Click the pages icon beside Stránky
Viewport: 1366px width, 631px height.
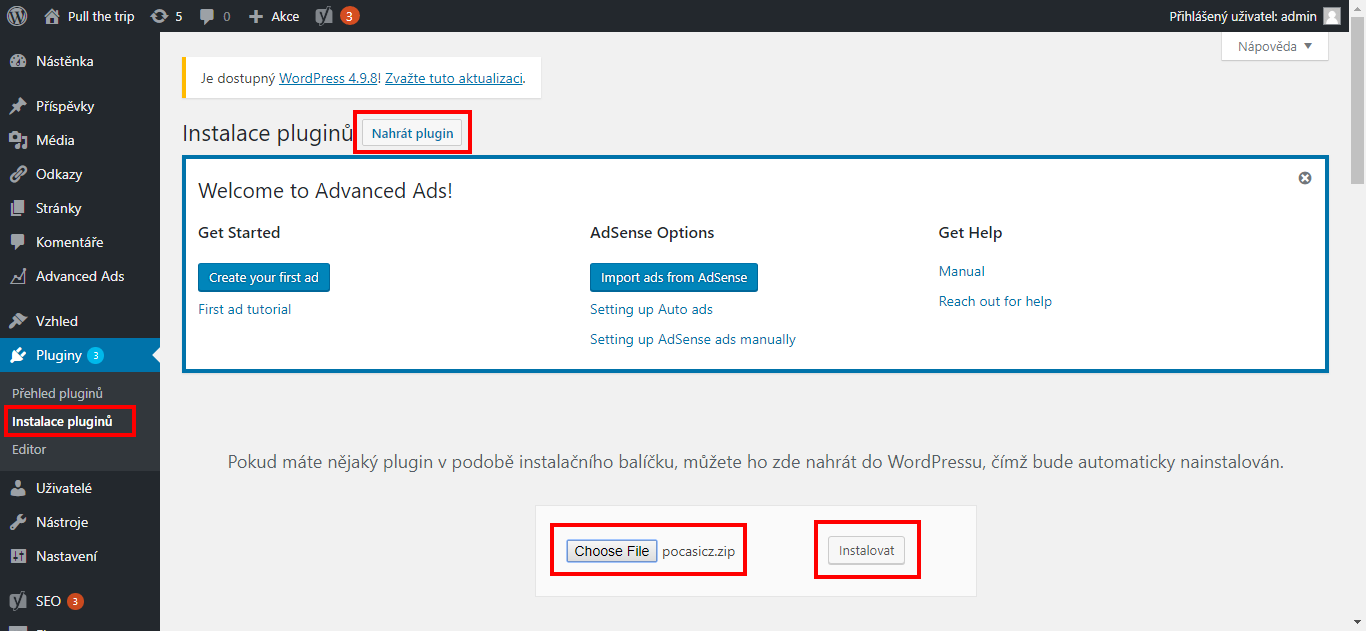point(18,208)
